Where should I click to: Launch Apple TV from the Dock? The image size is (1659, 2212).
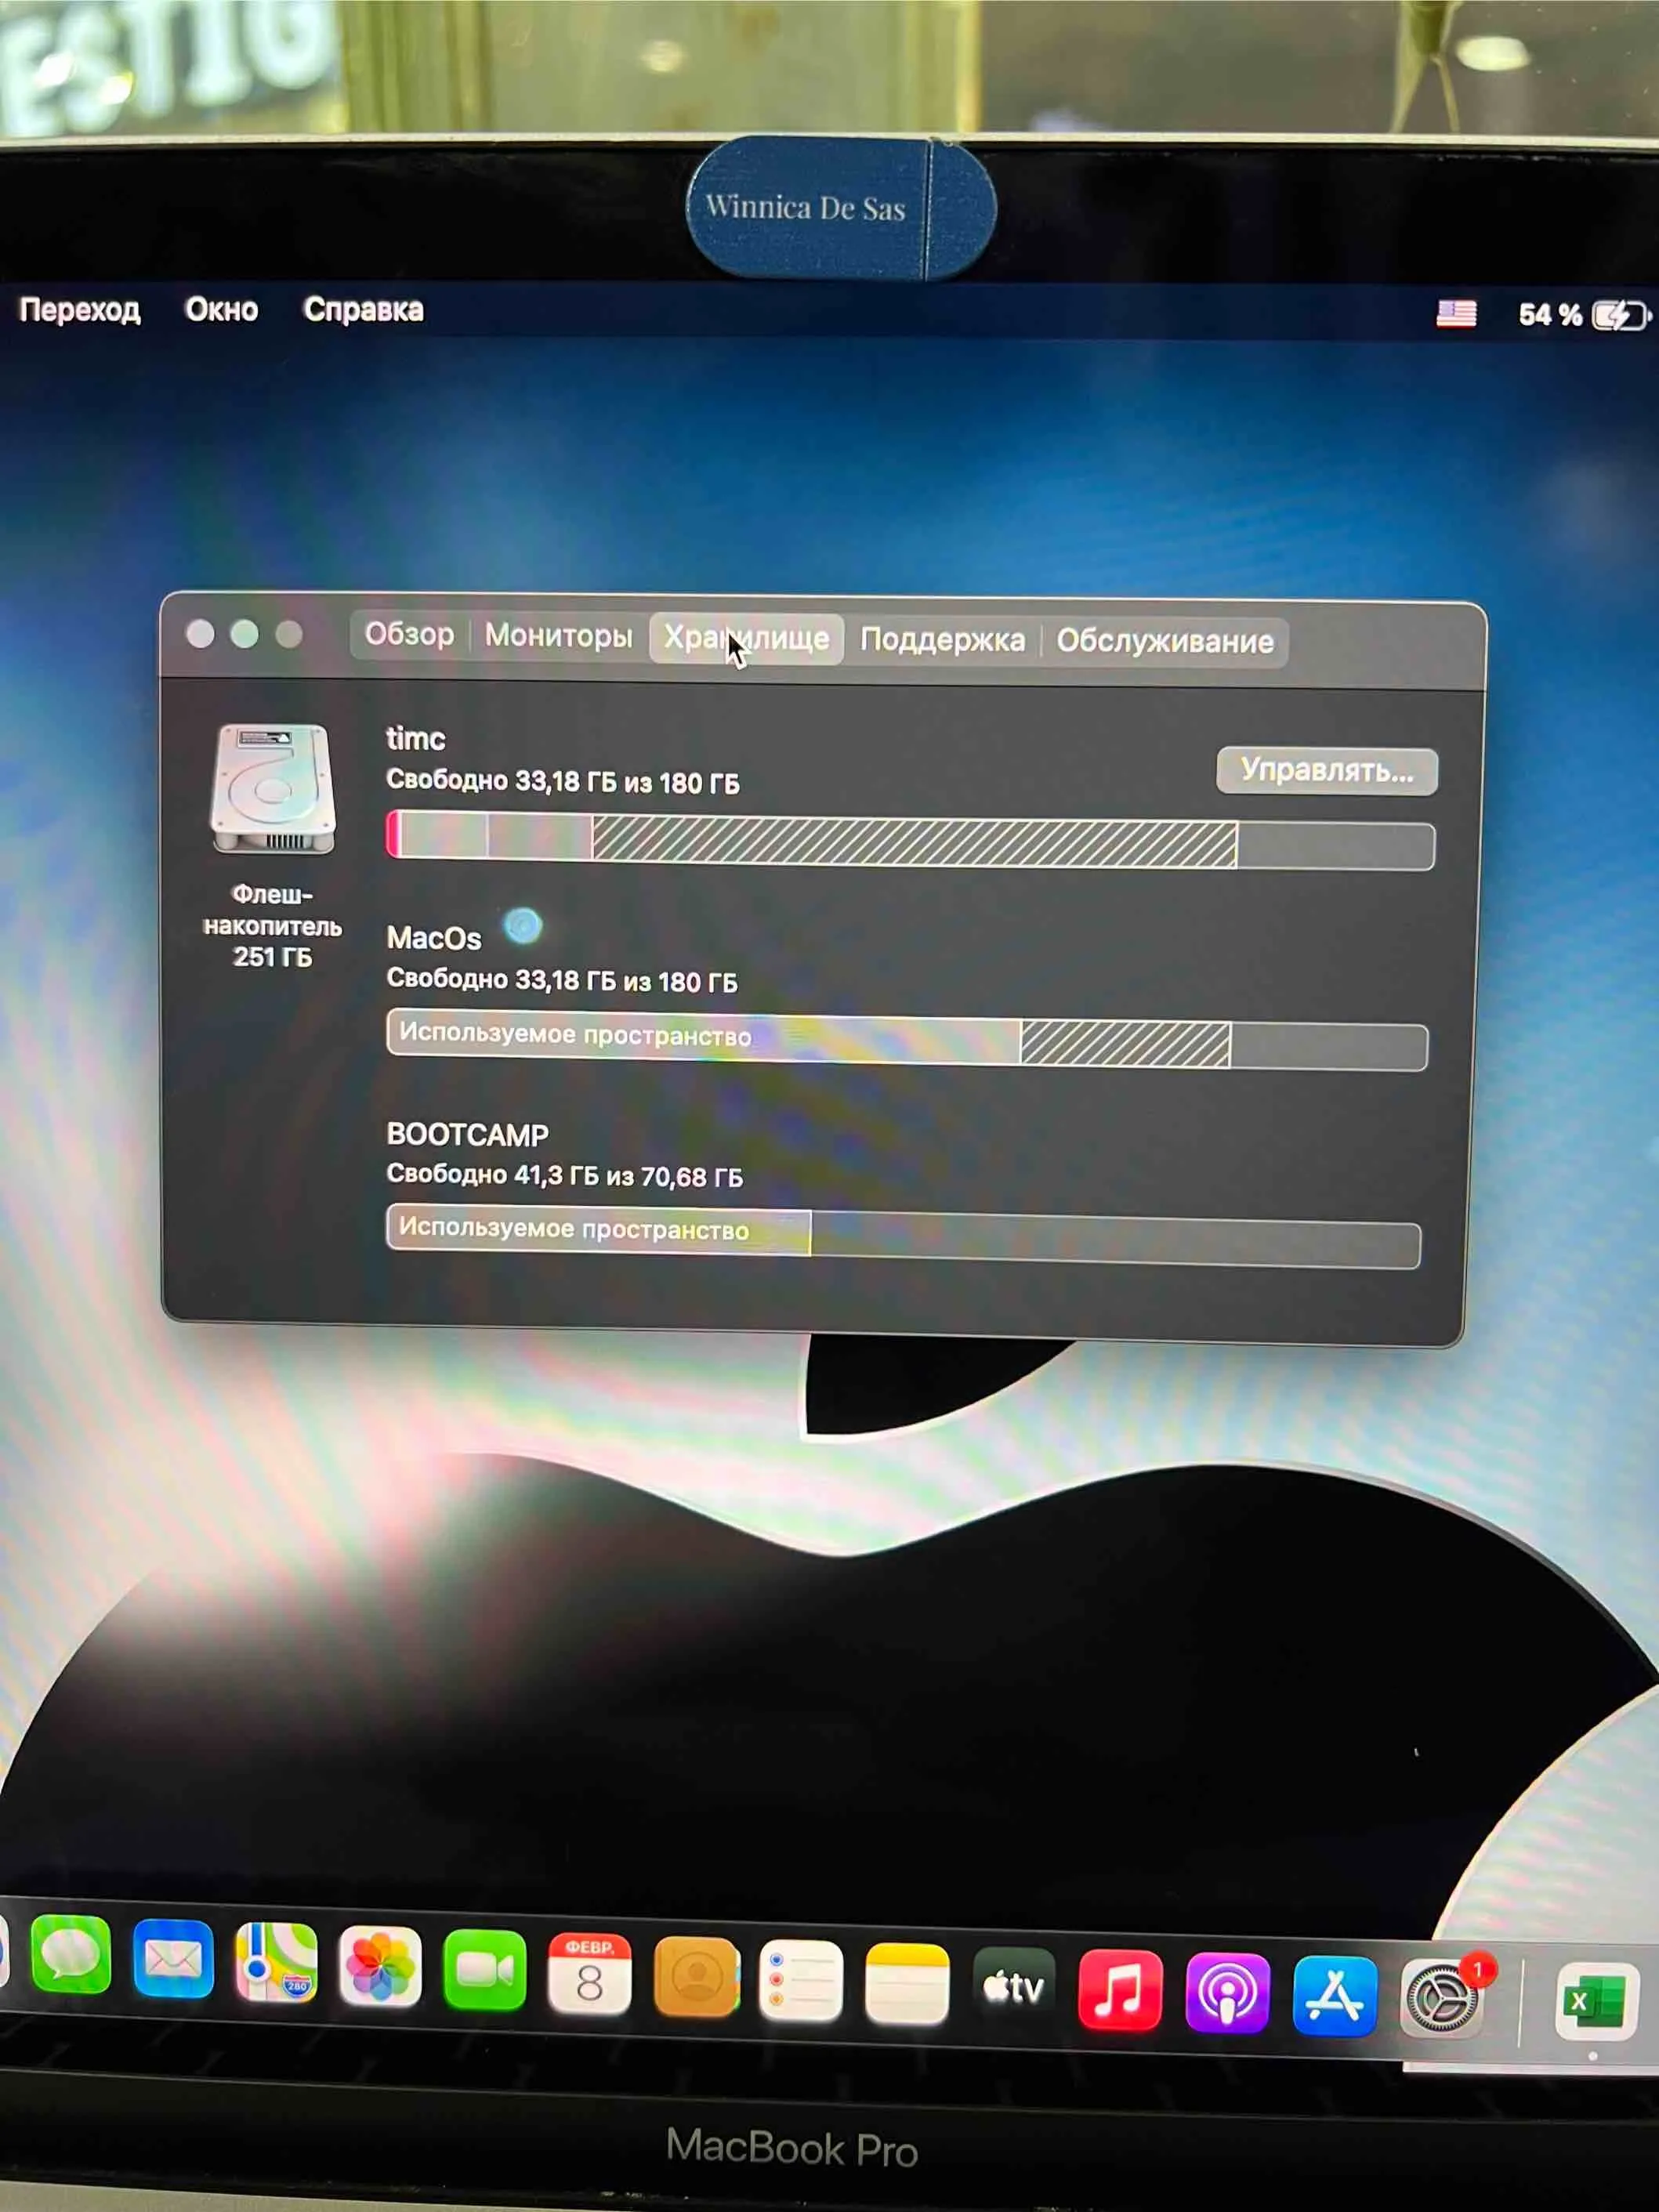tap(1013, 1987)
